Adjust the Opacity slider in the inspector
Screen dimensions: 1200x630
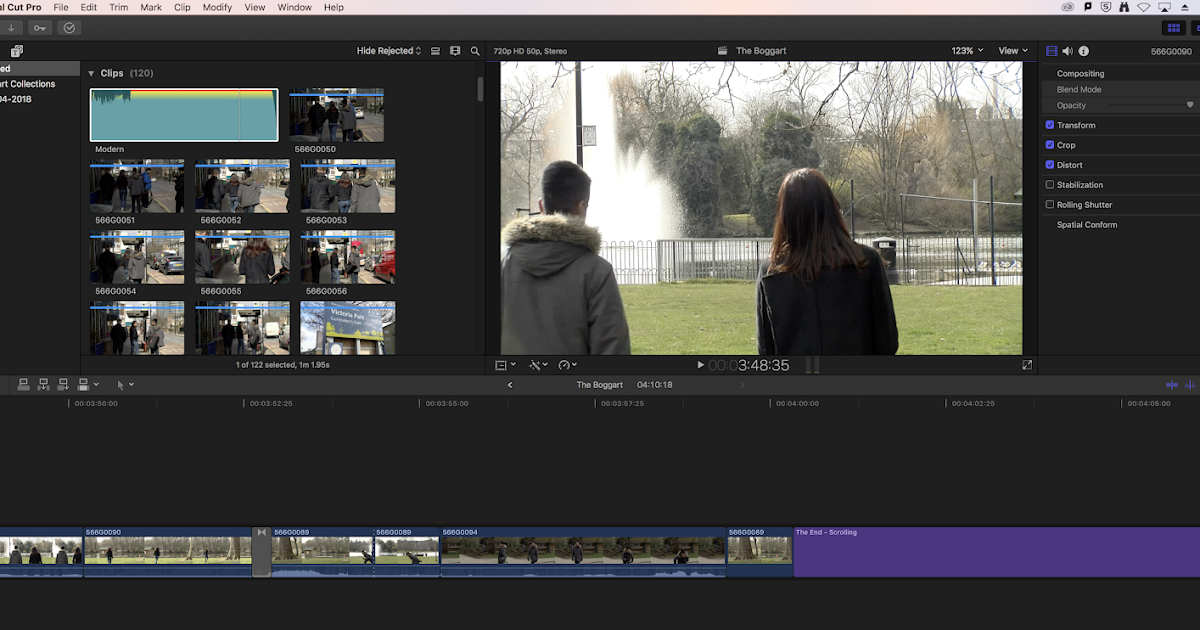(1150, 105)
